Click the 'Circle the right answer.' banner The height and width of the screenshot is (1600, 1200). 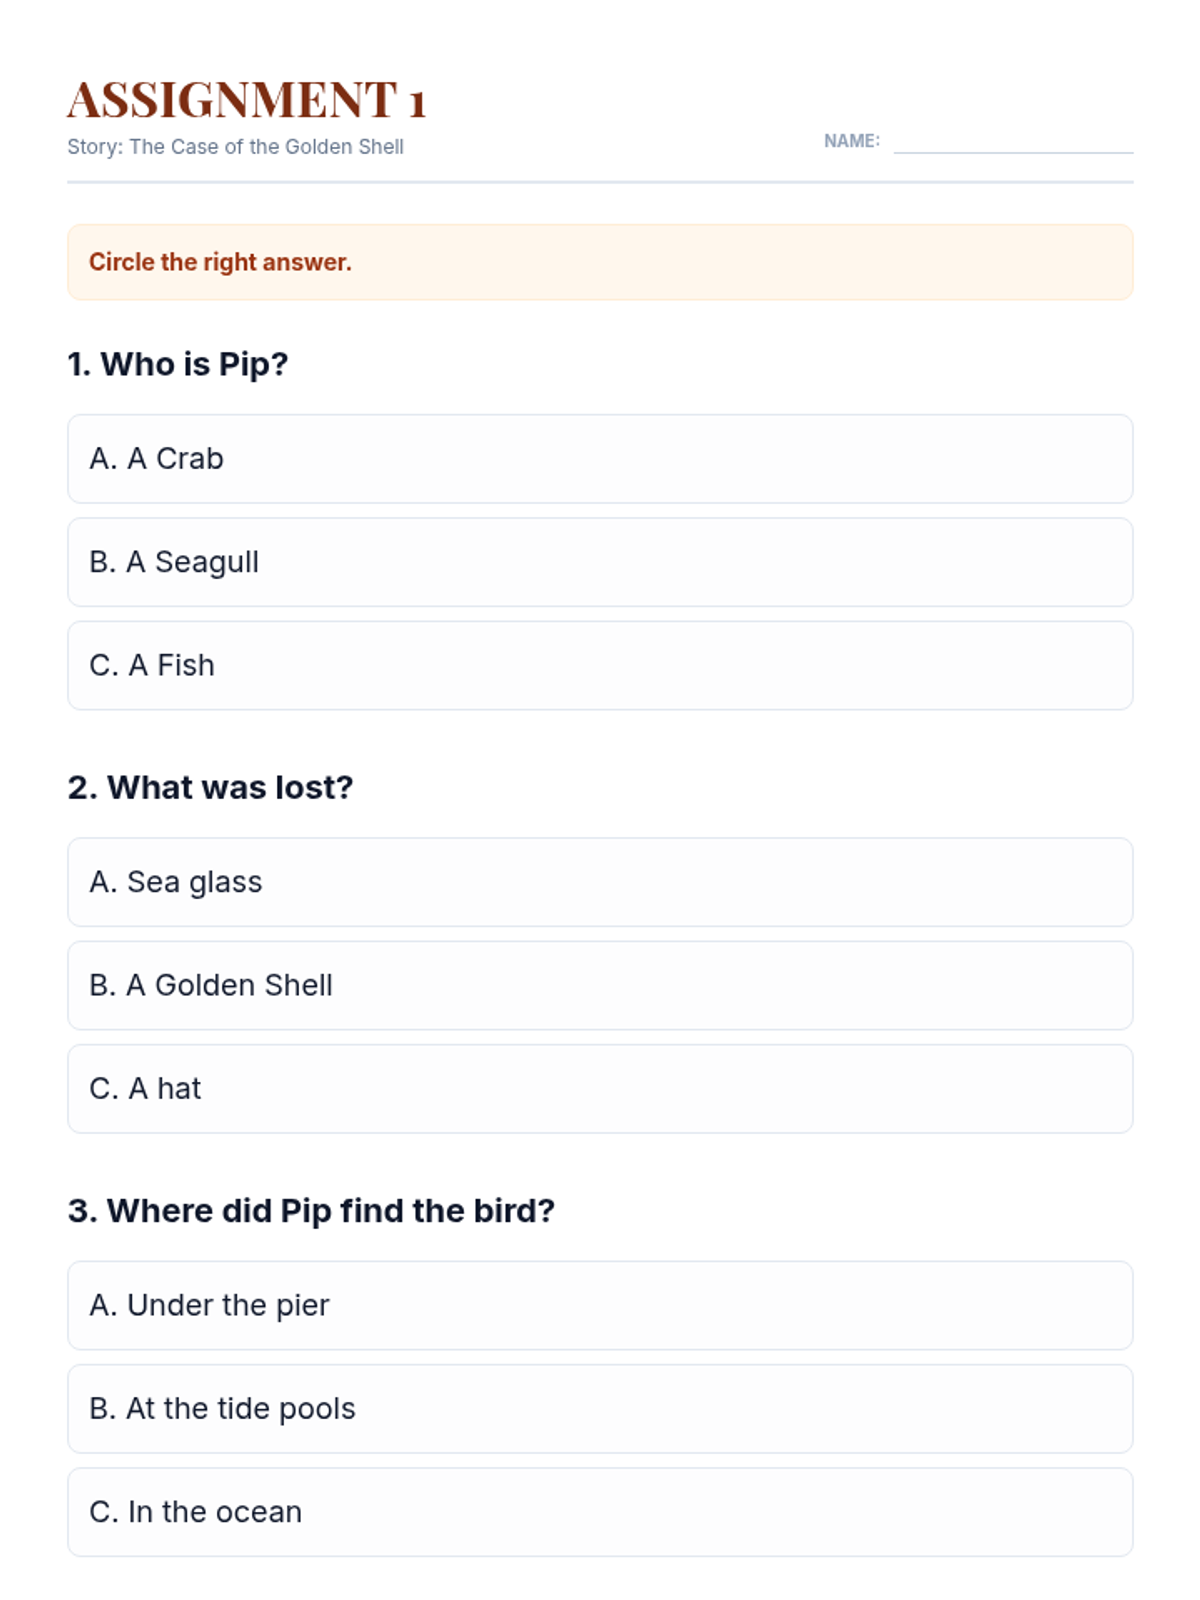point(600,262)
